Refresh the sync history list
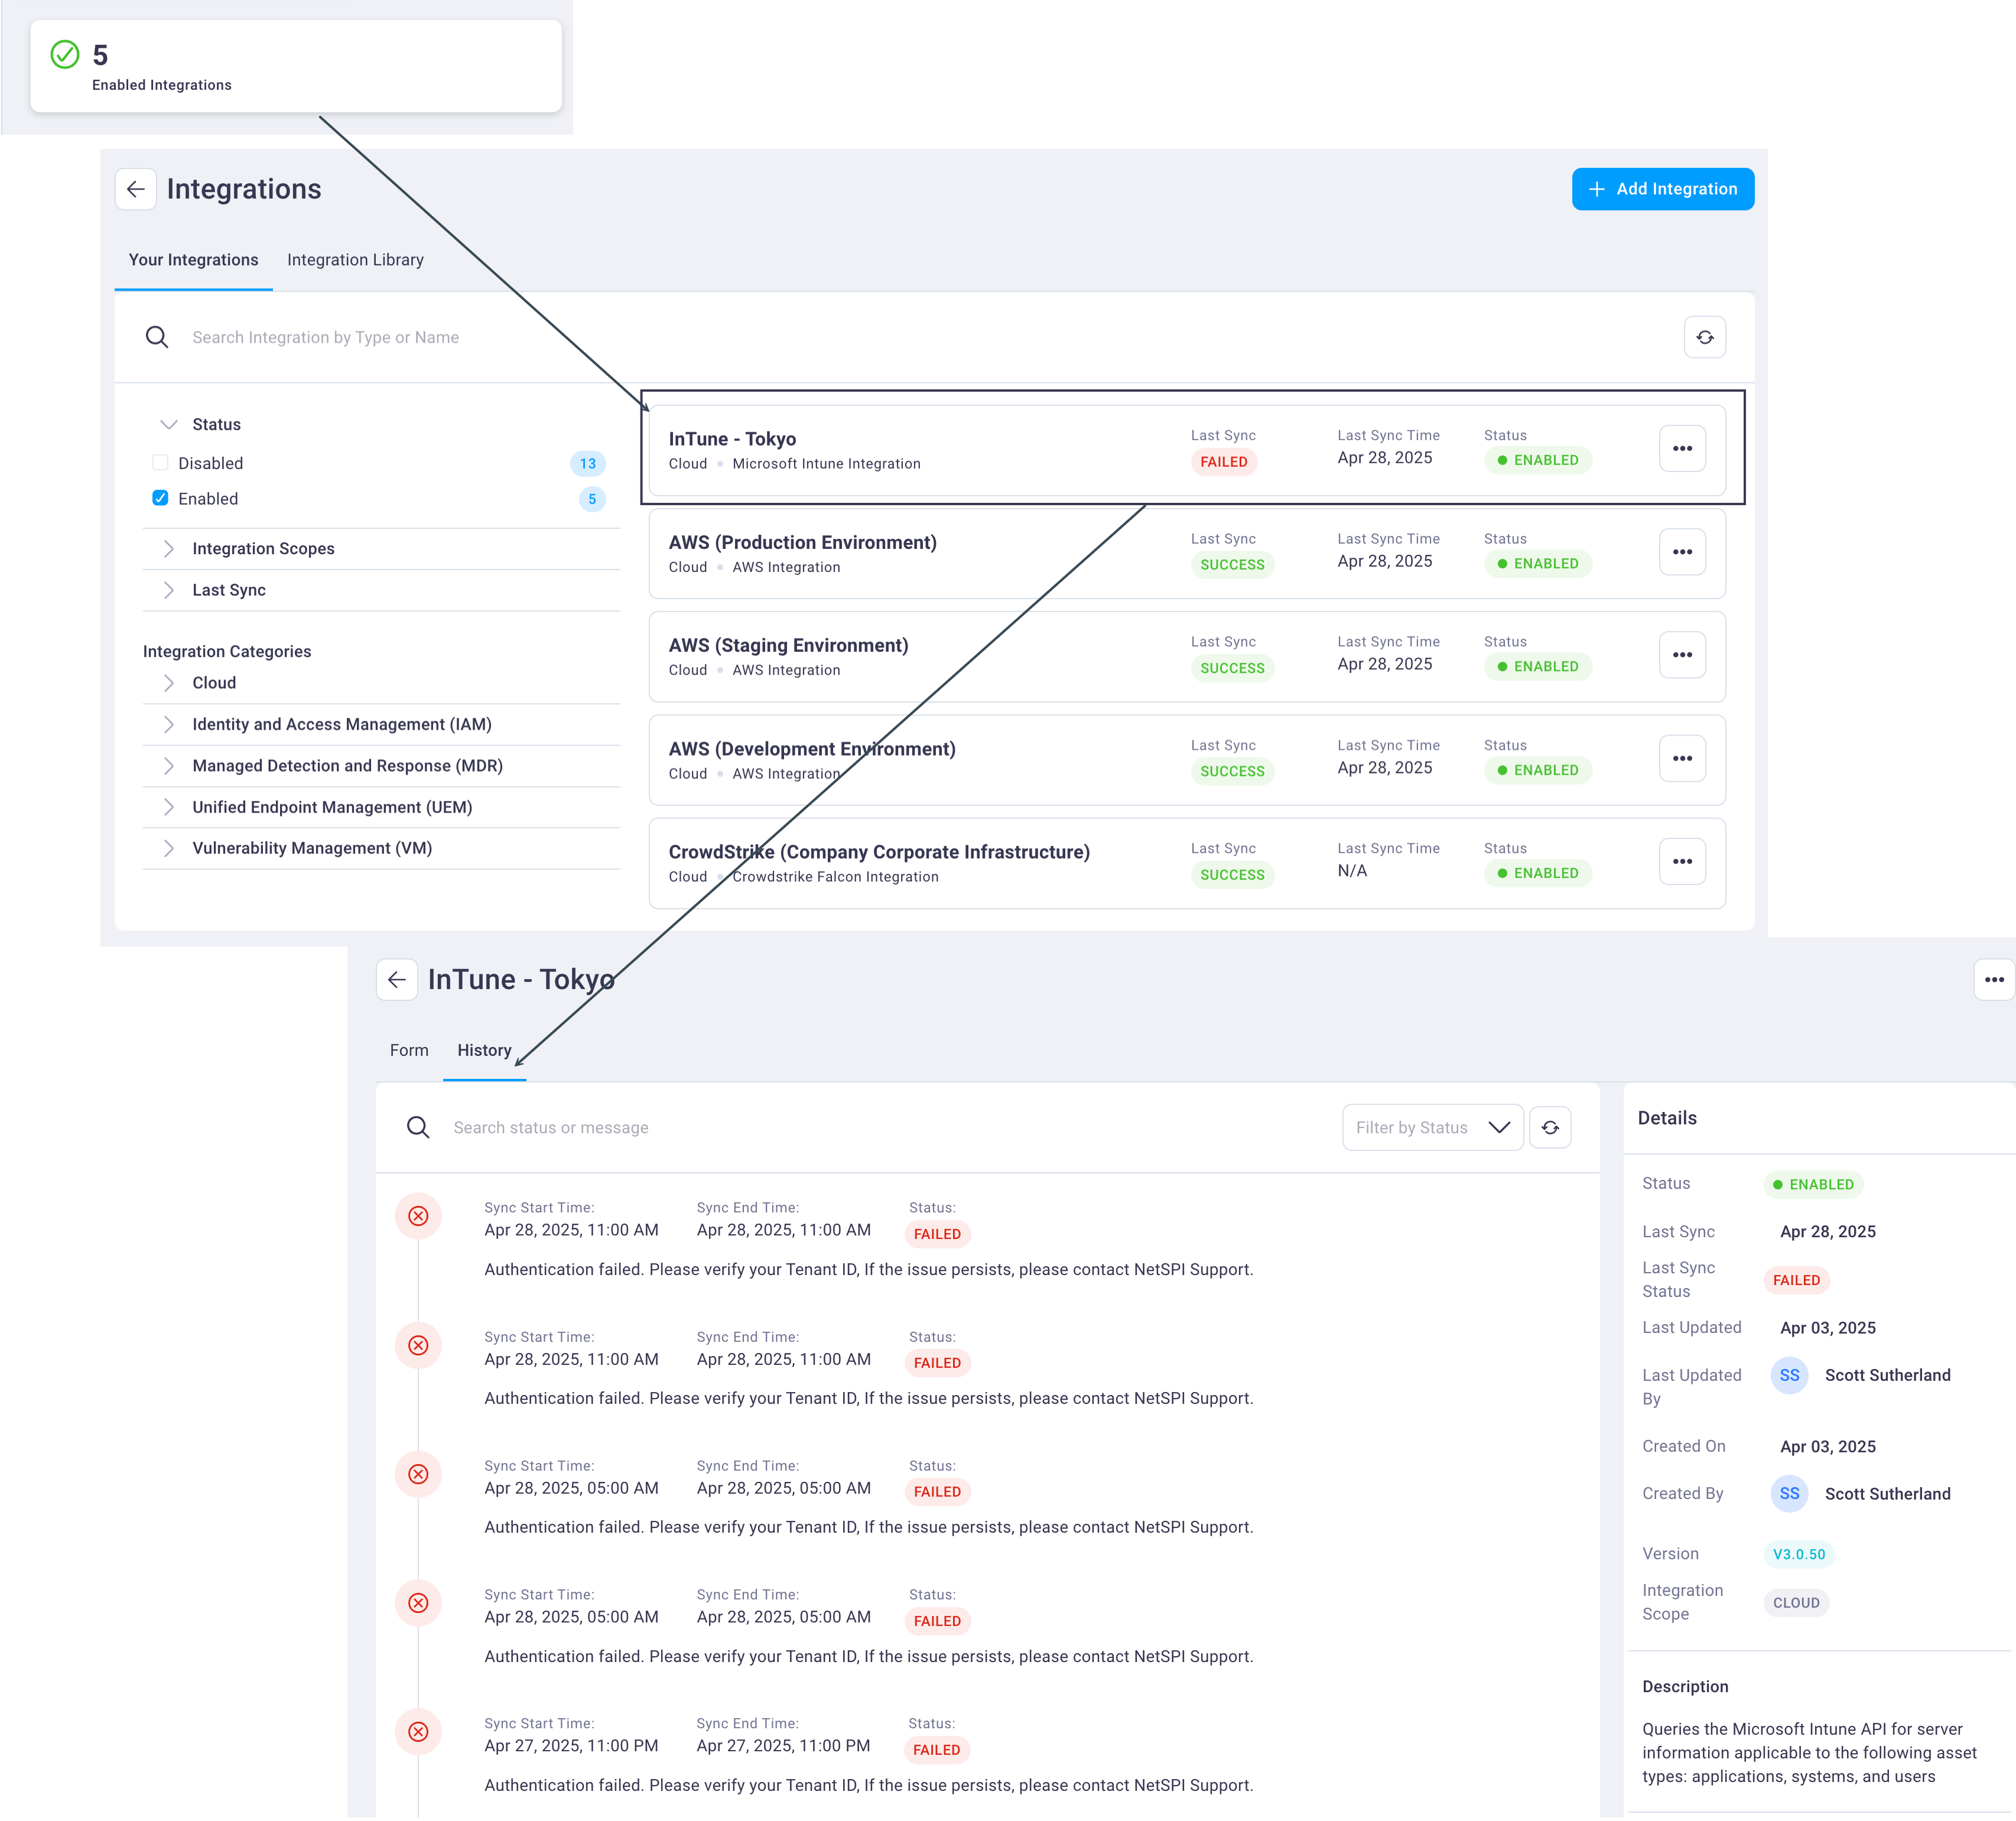This screenshot has height=1821, width=2016. [1550, 1128]
